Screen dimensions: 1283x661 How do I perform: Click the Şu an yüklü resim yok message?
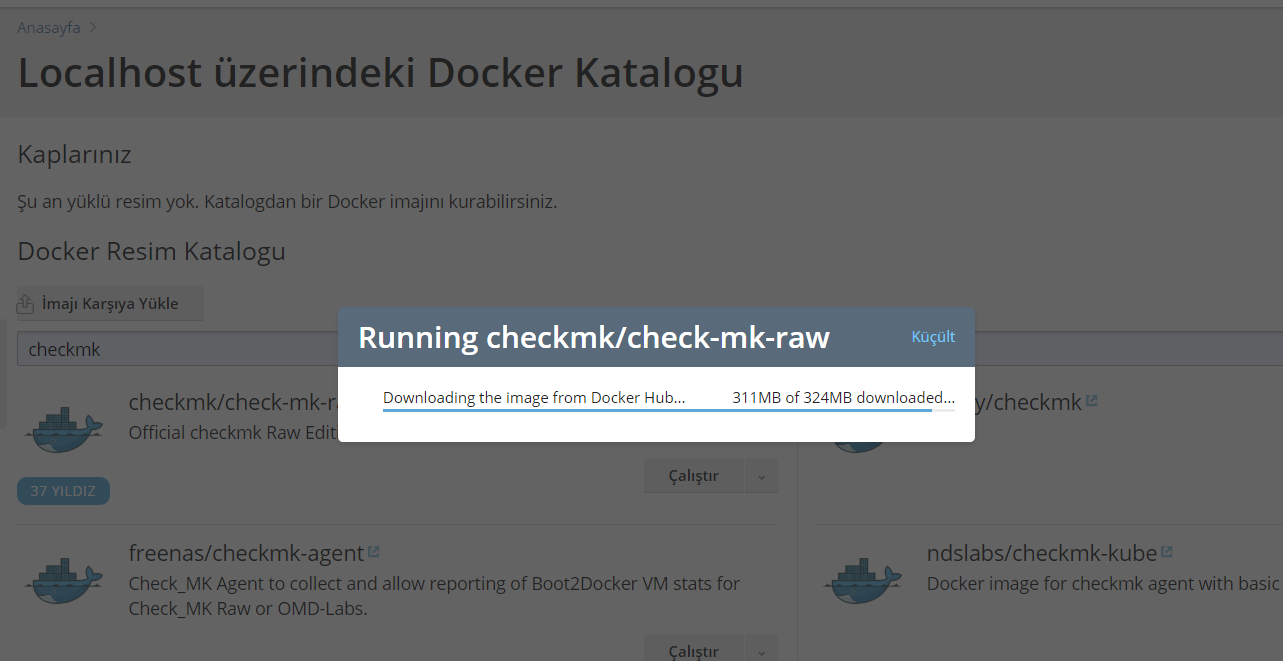[287, 202]
